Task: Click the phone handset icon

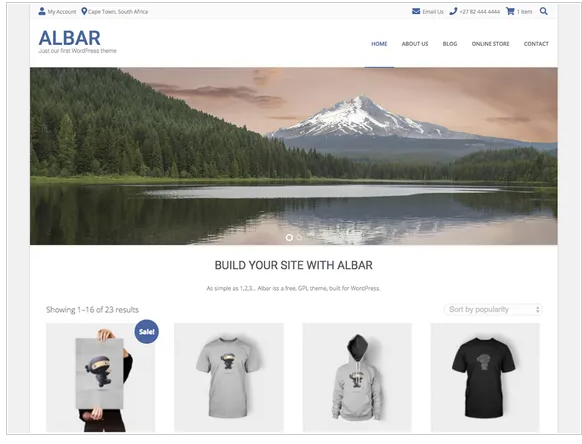Action: [x=453, y=12]
